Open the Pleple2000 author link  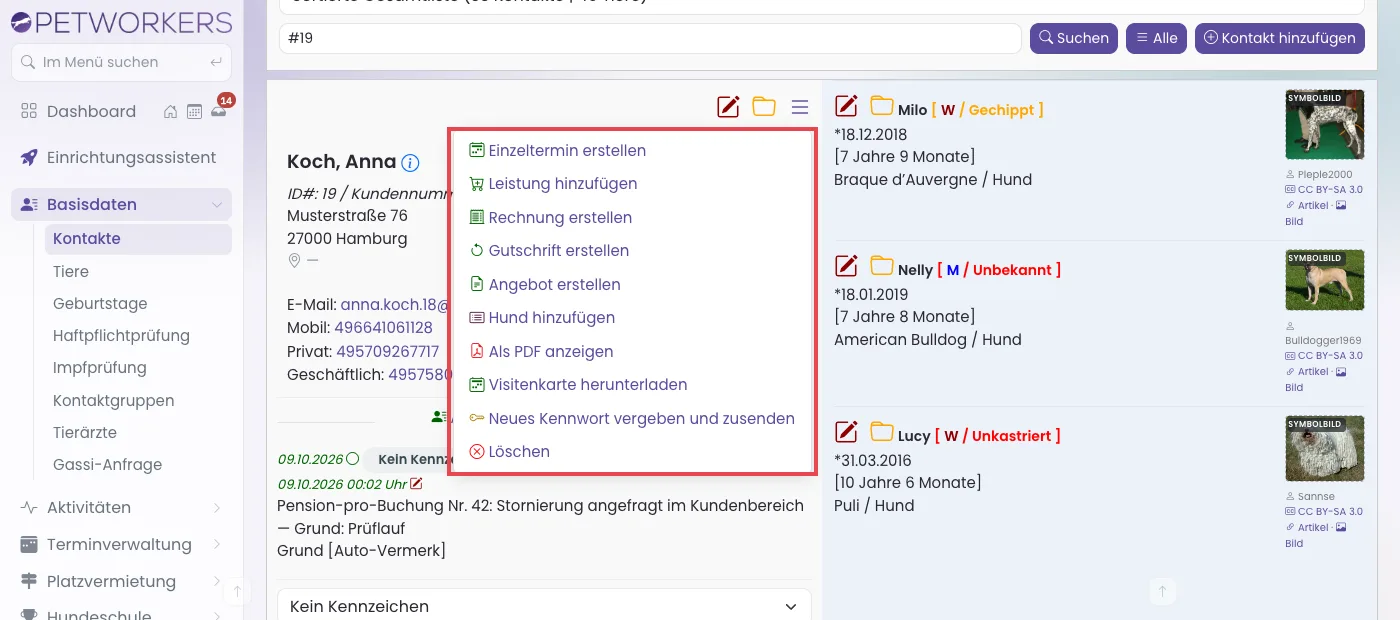(x=1325, y=174)
